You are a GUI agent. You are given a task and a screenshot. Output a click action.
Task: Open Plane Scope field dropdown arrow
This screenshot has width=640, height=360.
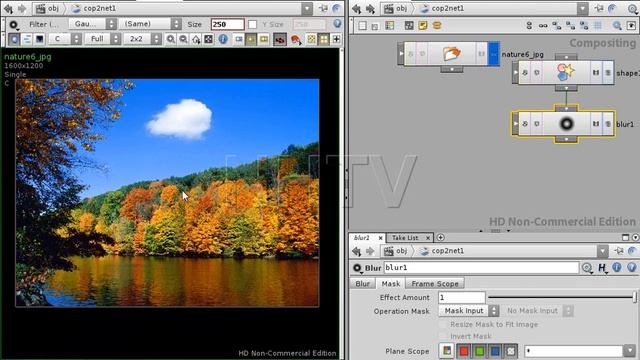point(629,351)
